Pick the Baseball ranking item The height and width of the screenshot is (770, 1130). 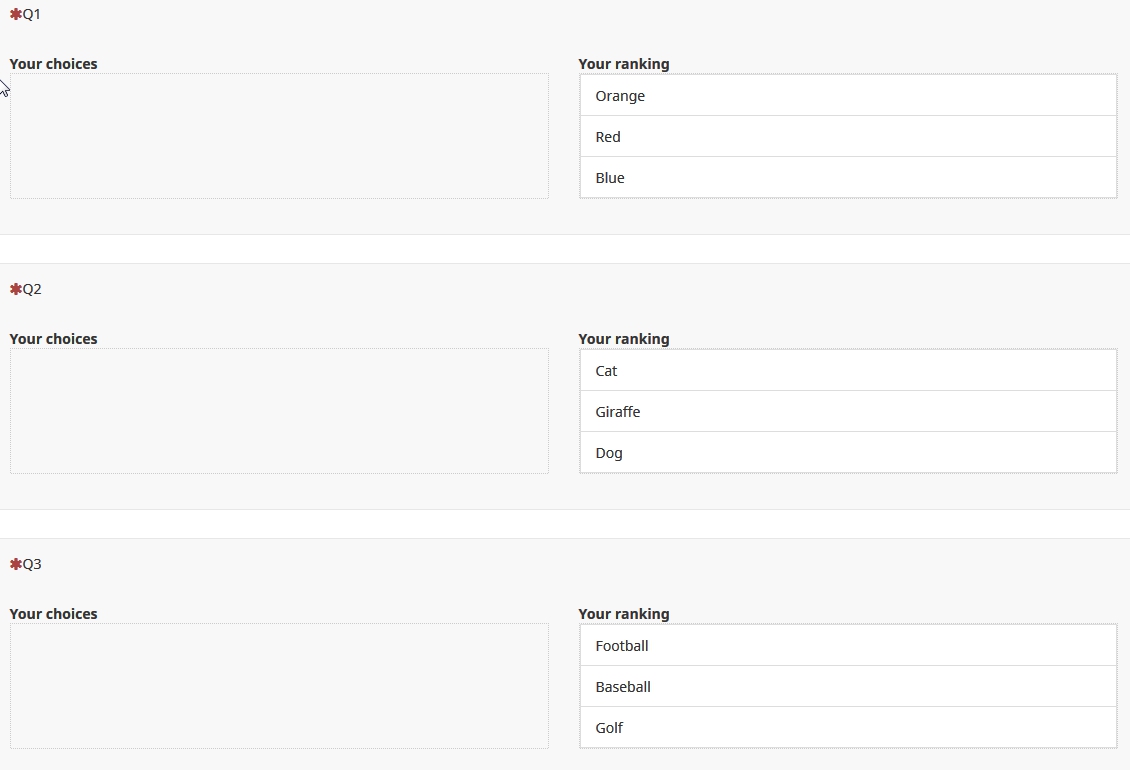847,687
